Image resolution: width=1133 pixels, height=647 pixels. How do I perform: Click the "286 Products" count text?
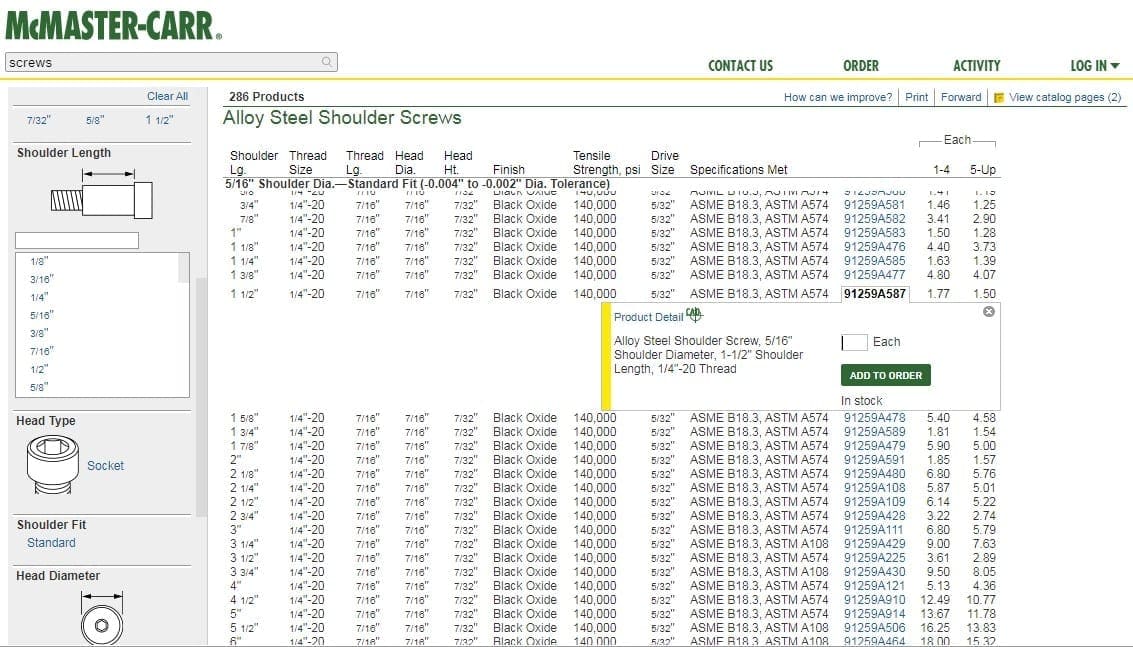coord(267,96)
